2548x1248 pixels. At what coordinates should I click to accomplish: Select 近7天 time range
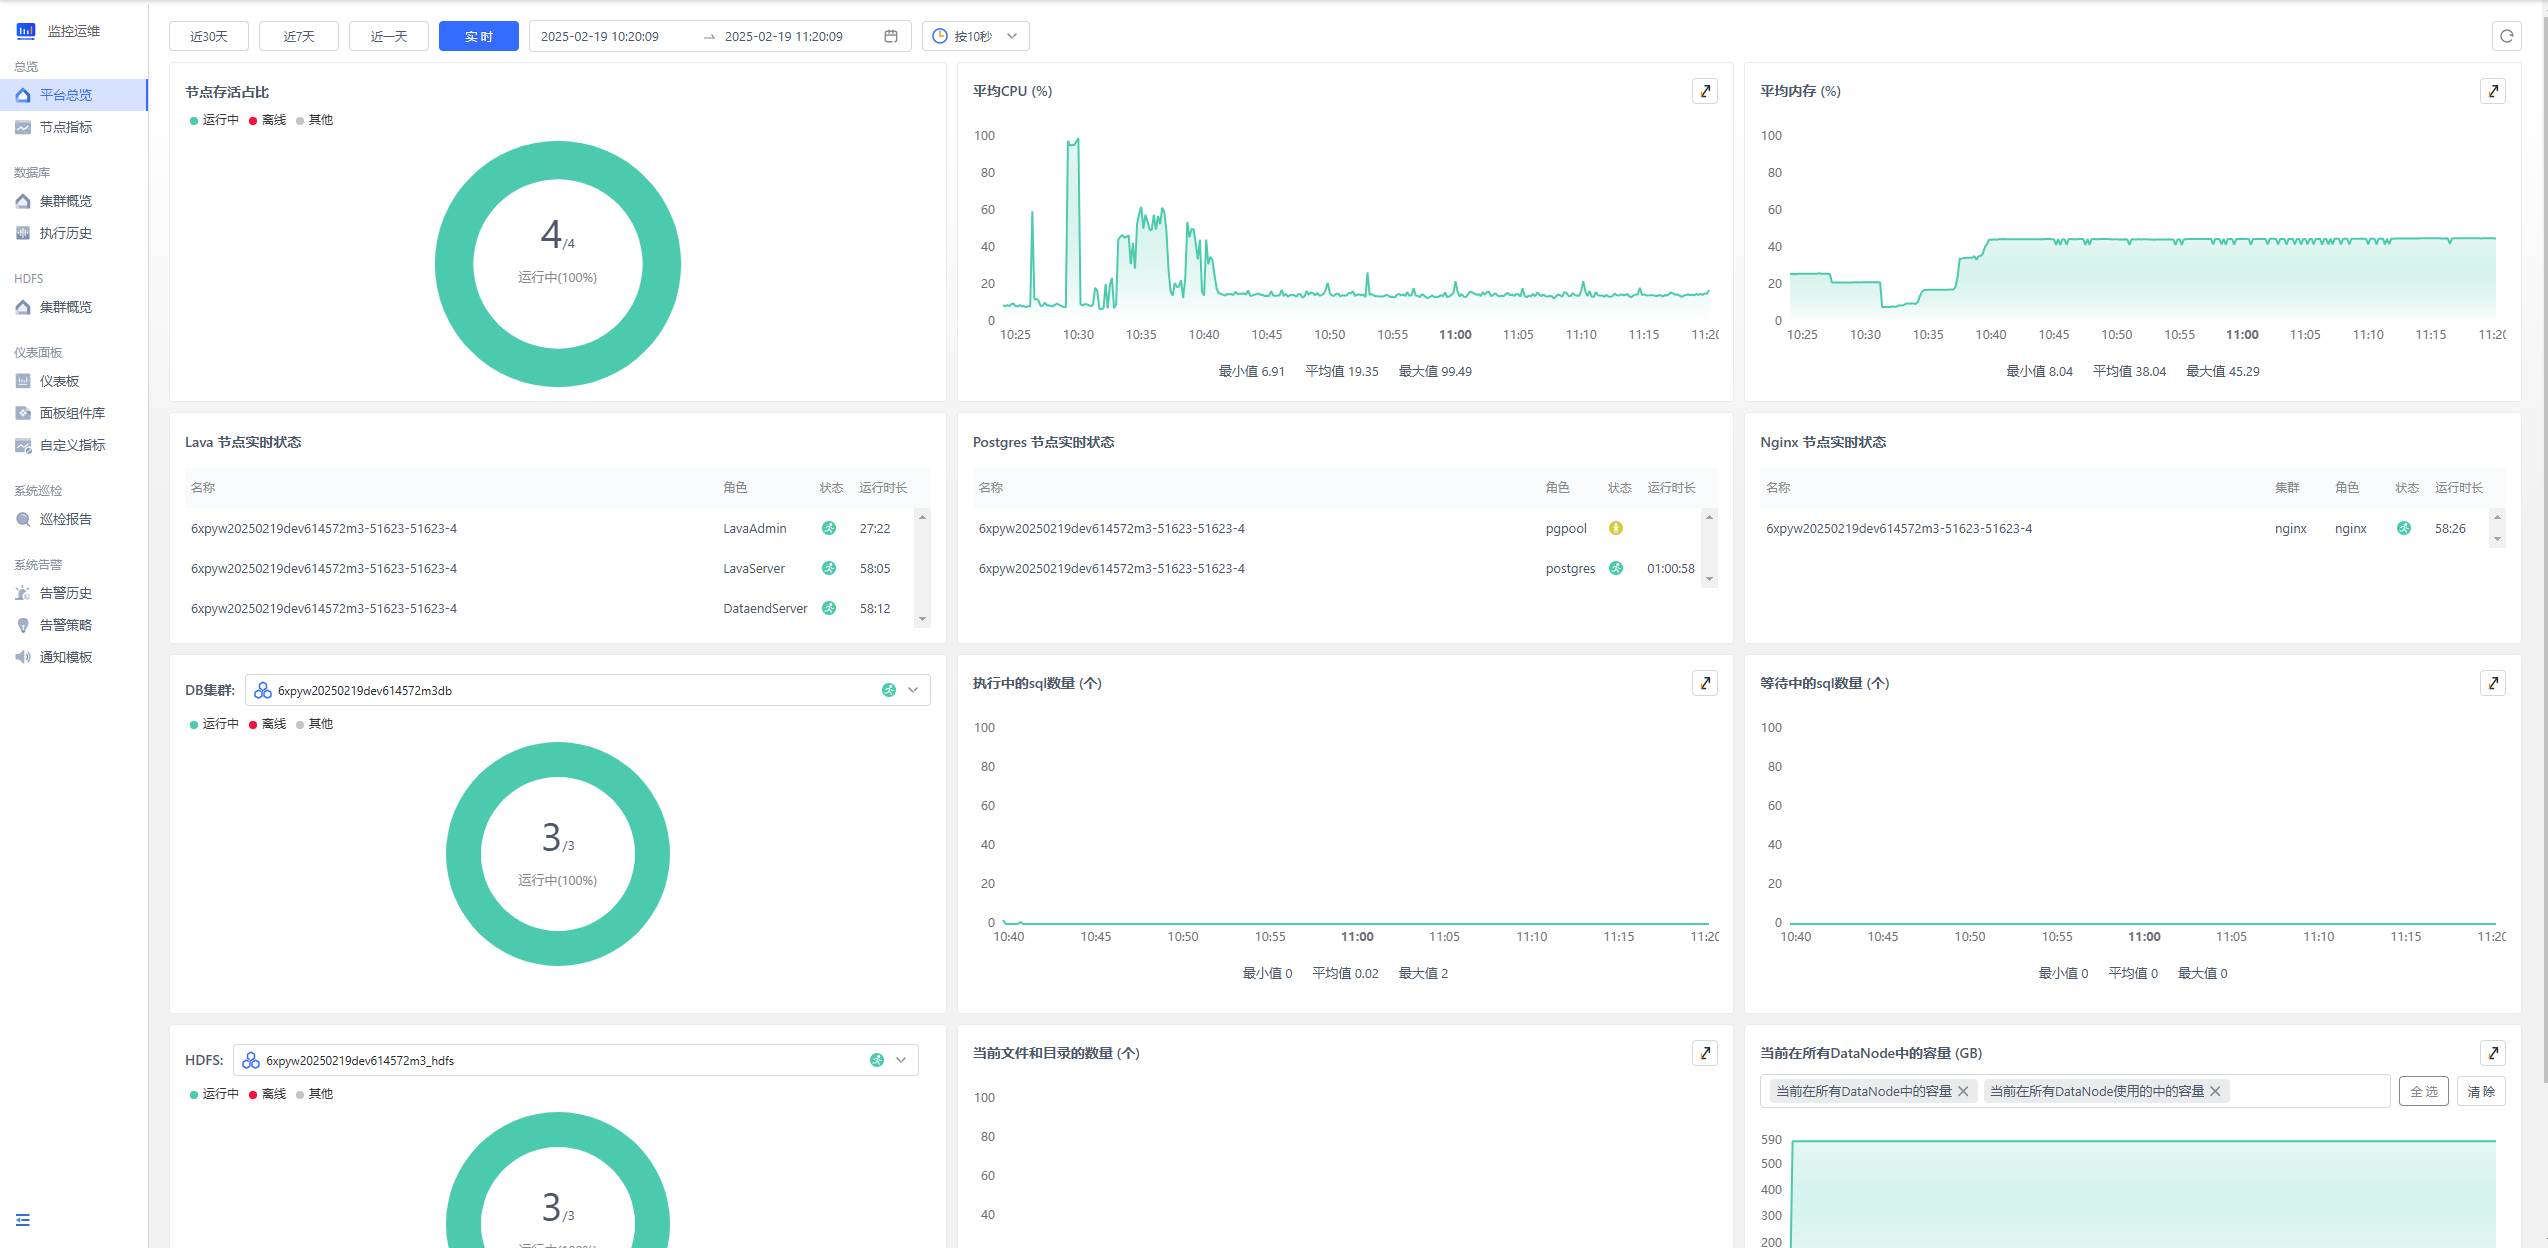pyautogui.click(x=299, y=36)
